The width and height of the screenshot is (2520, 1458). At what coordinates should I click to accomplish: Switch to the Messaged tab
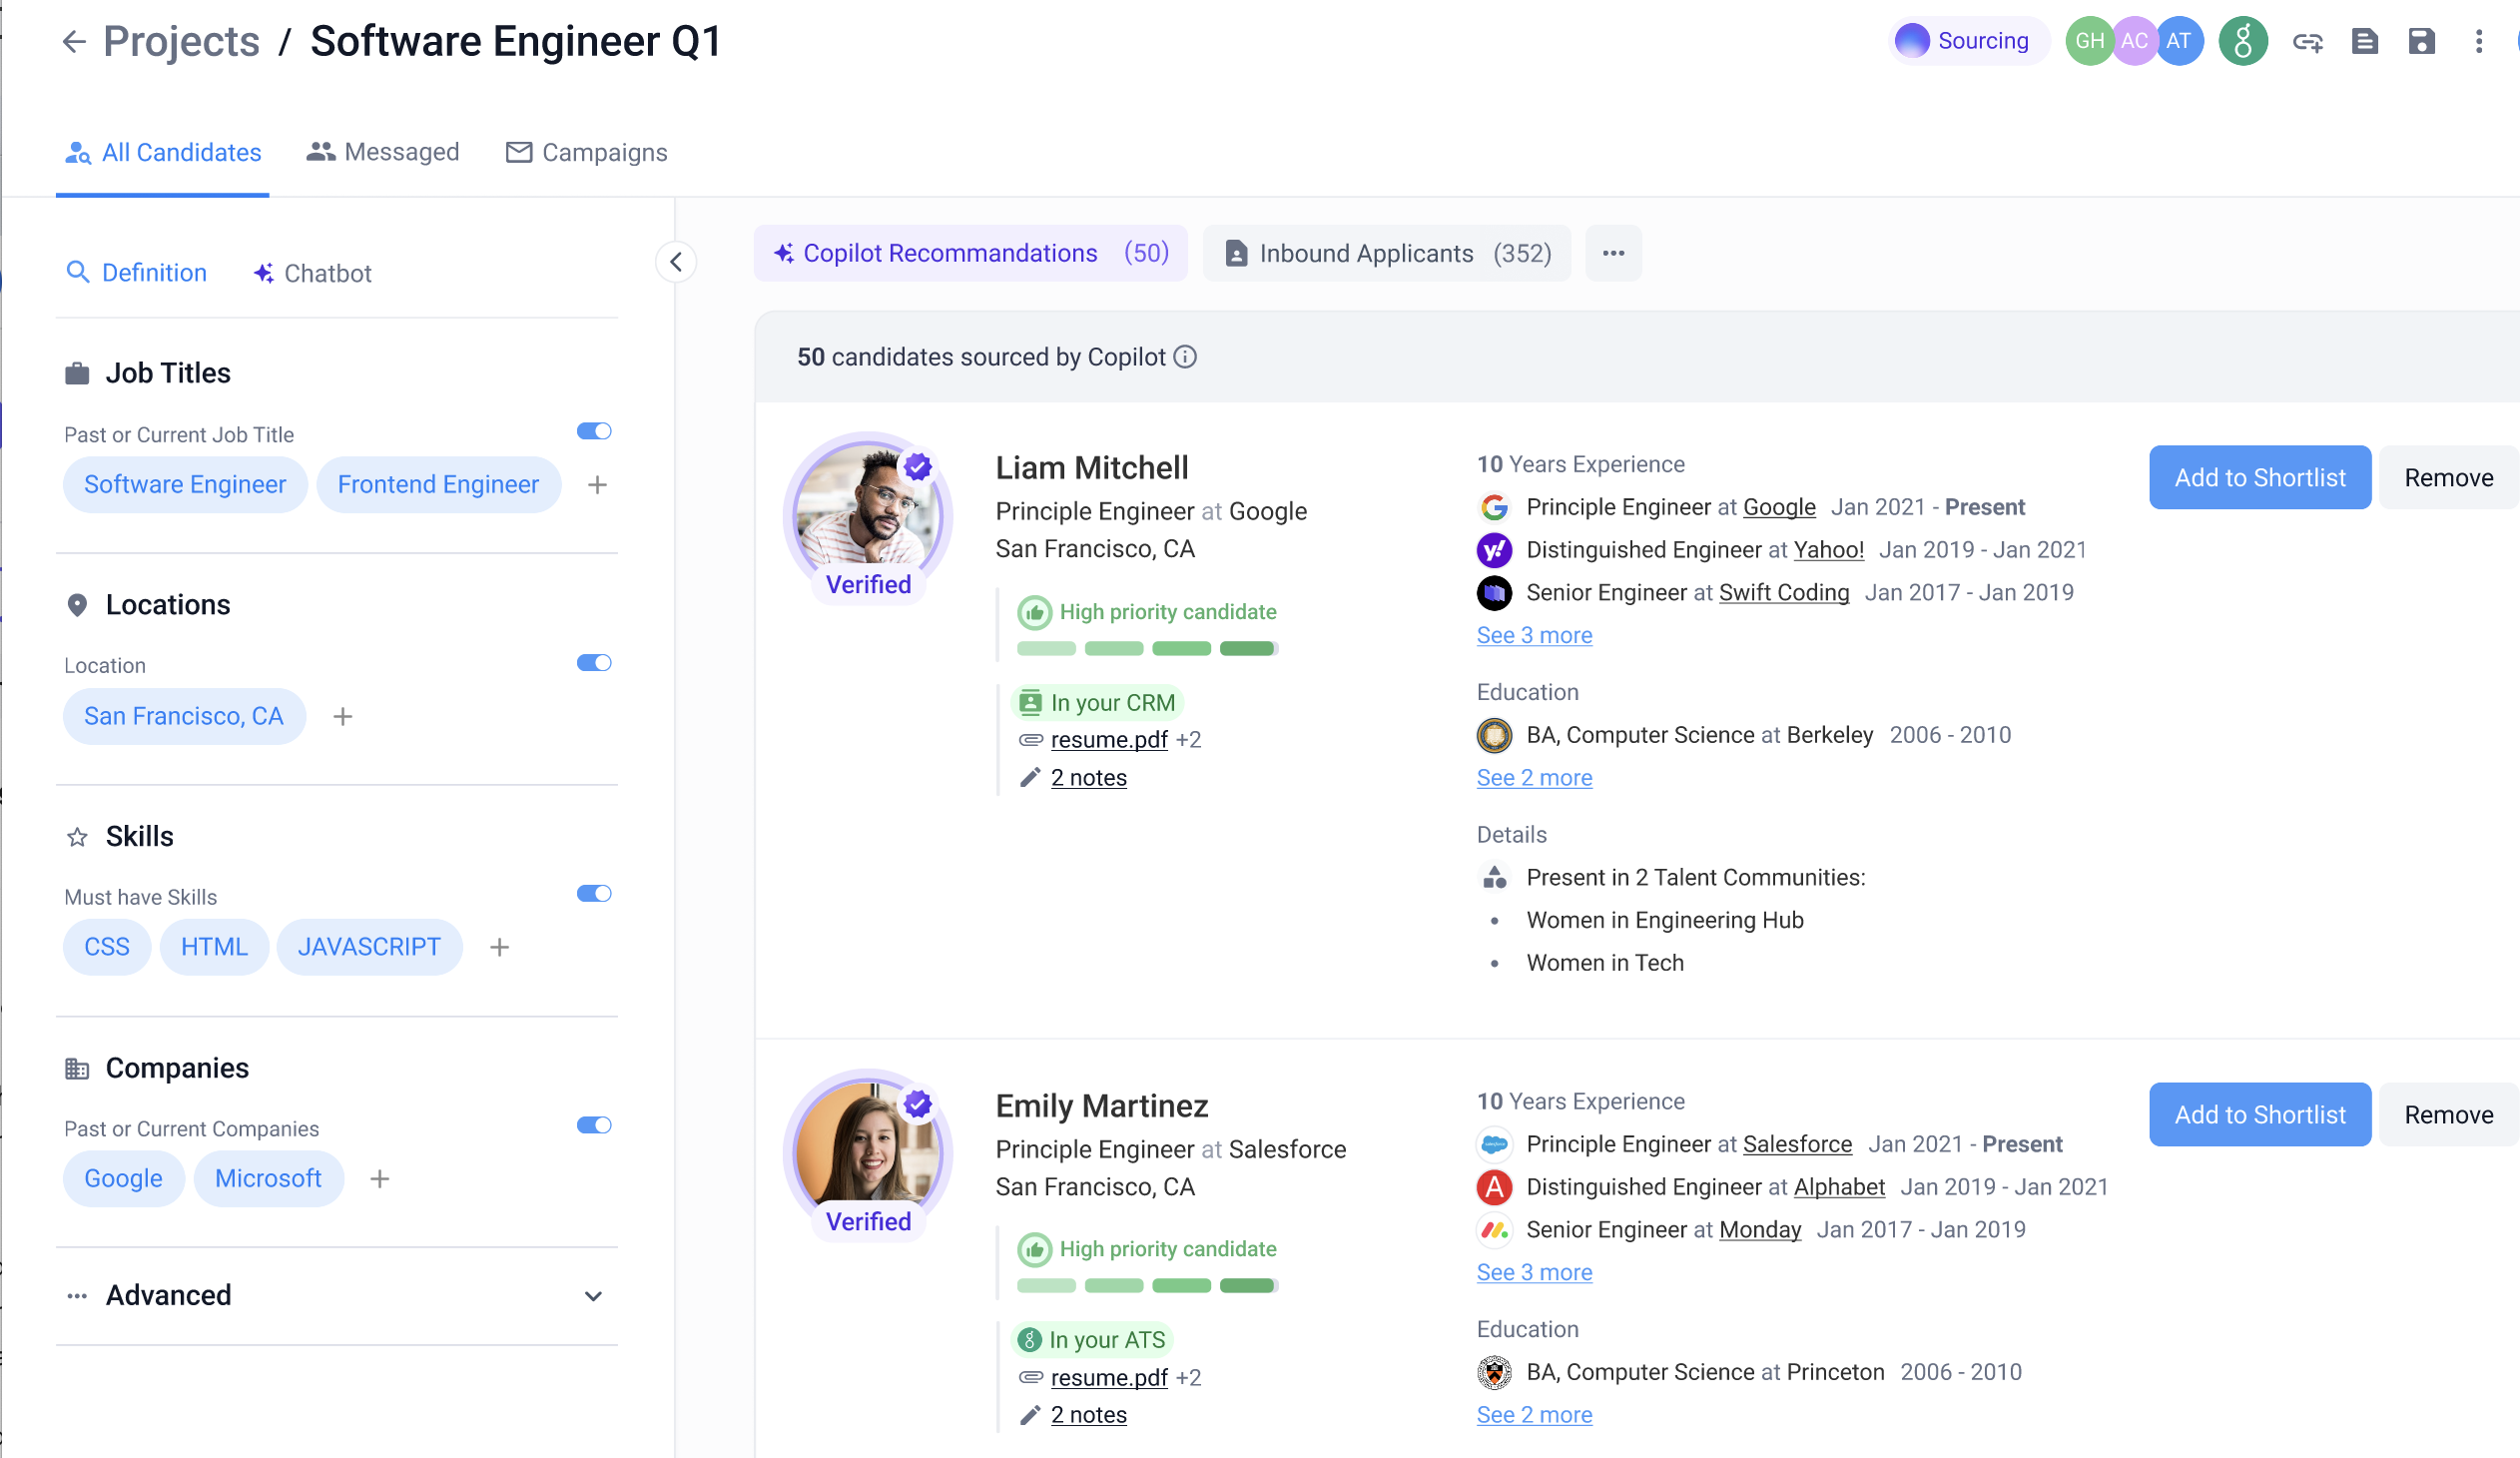coord(383,152)
